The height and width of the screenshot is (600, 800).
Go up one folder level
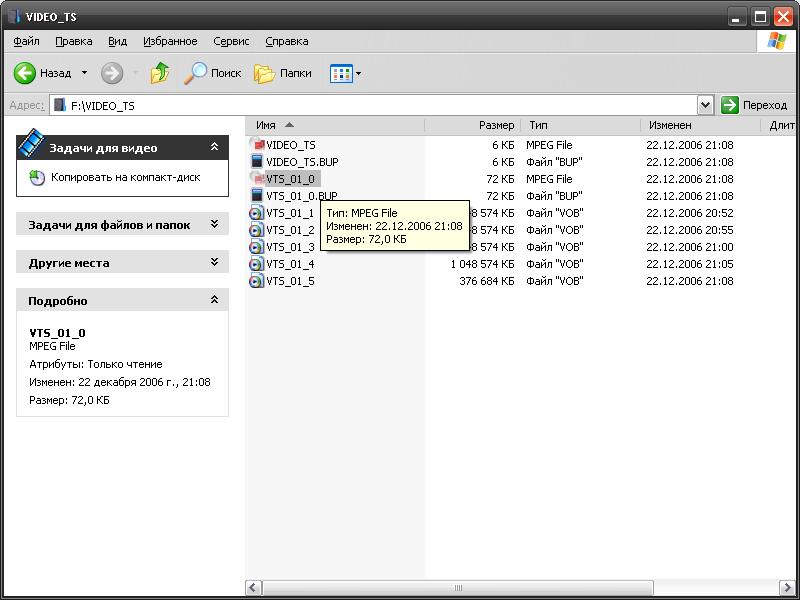tap(160, 73)
